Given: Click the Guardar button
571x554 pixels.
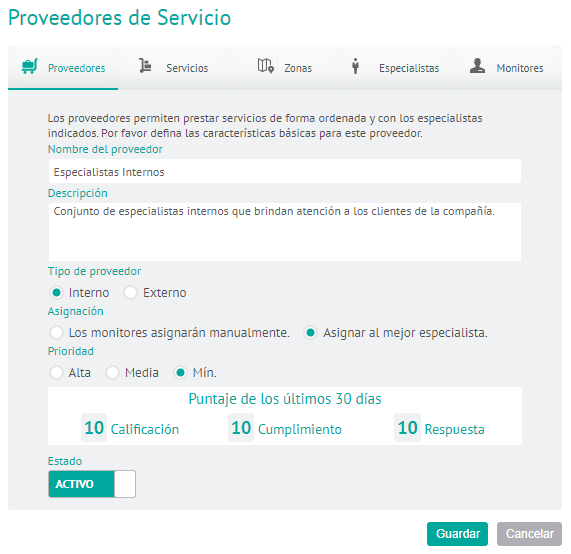Looking at the screenshot, I should tap(457, 534).
